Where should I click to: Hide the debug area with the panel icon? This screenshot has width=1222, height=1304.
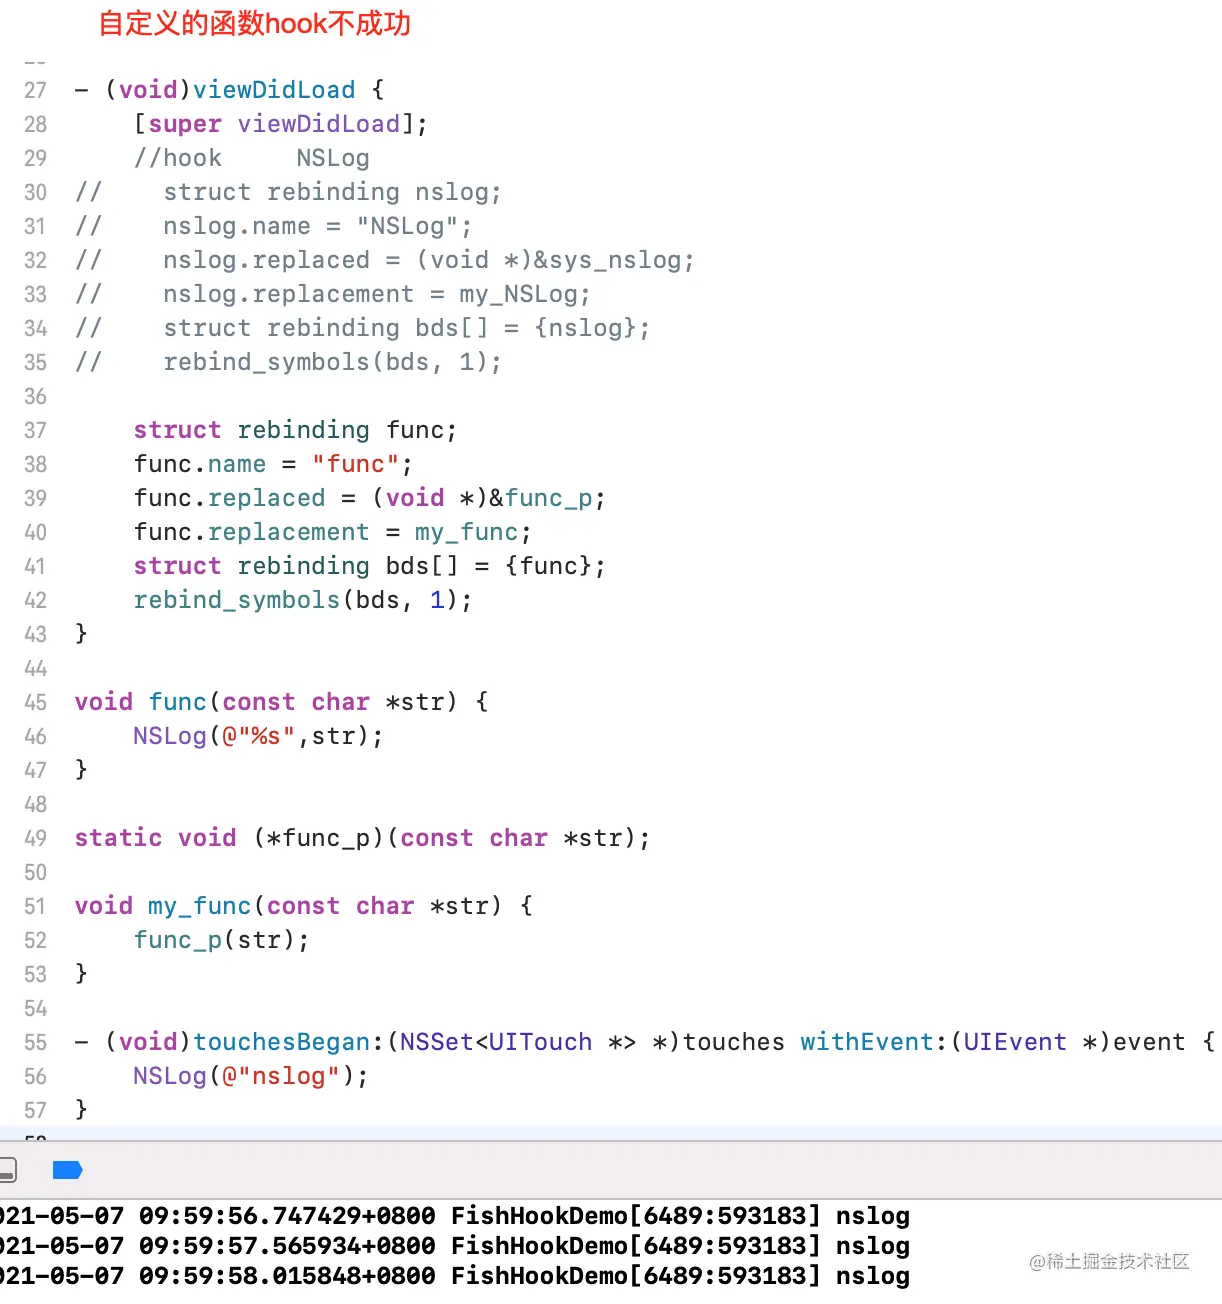(7, 1170)
